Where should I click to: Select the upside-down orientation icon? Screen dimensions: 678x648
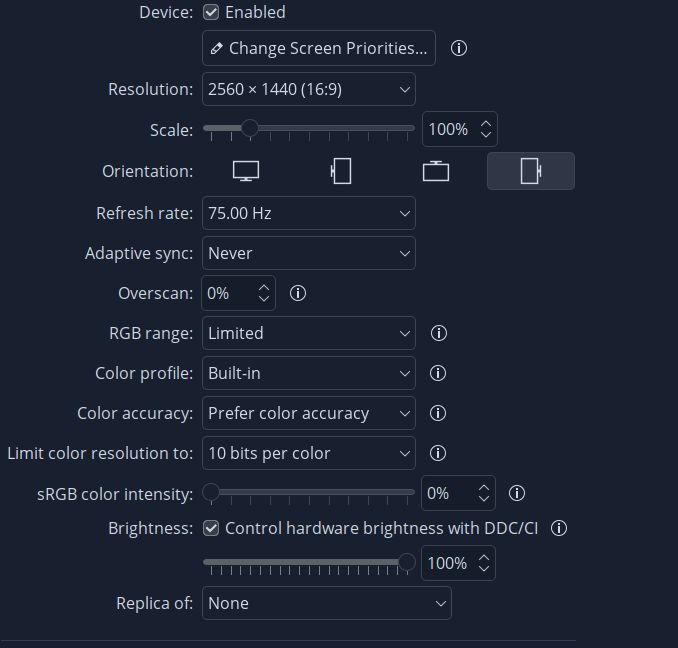[x=436, y=171]
